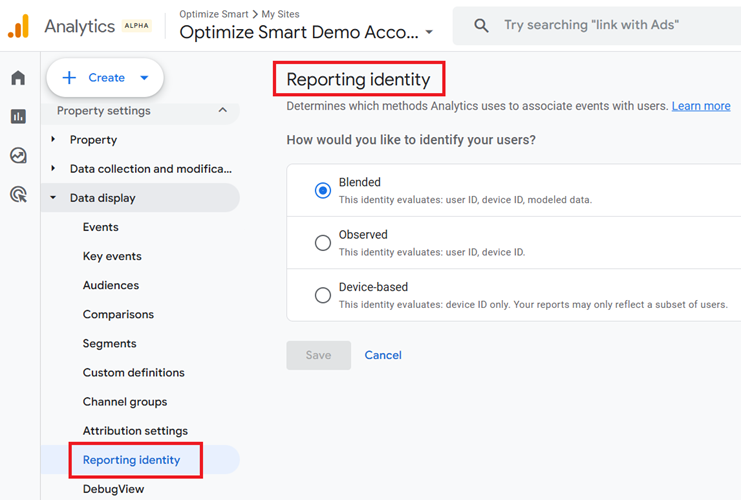This screenshot has height=500, width=741.
Task: Click Data collection and modification label
Action: click(151, 169)
